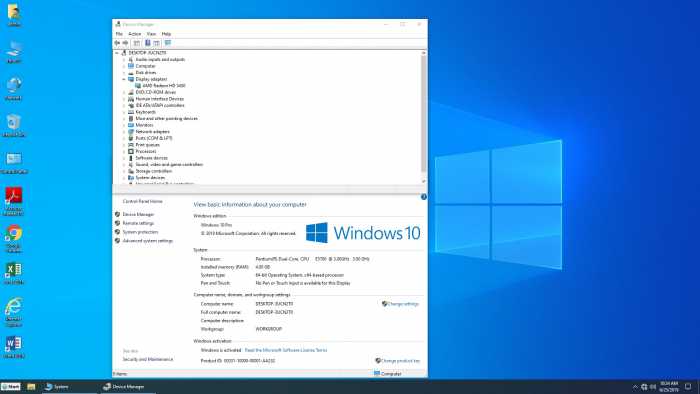Viewport: 700px width, 394px height.
Task: Open the Adobe Acrobat Reader desktop shortcut
Action: point(14,201)
